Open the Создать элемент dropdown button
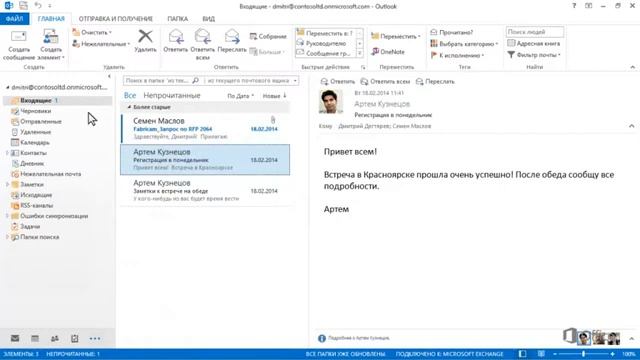Viewport: 640px width, 360px height. (x=51, y=45)
